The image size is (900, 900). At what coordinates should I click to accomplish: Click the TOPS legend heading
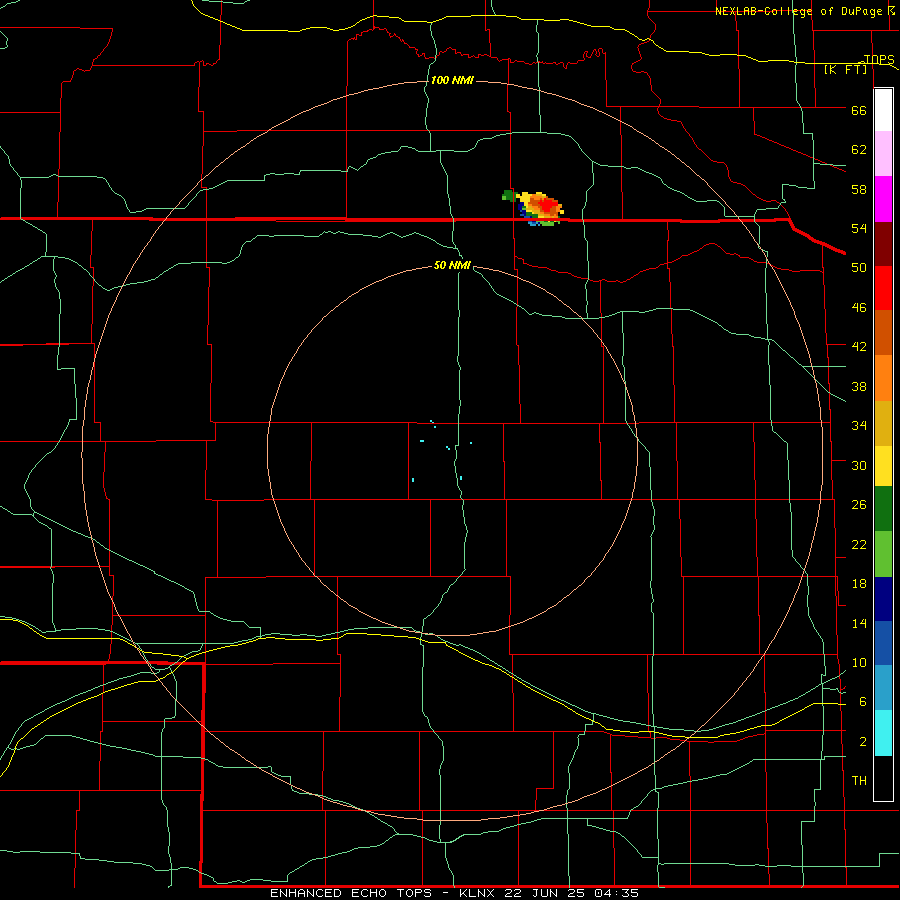click(x=879, y=59)
